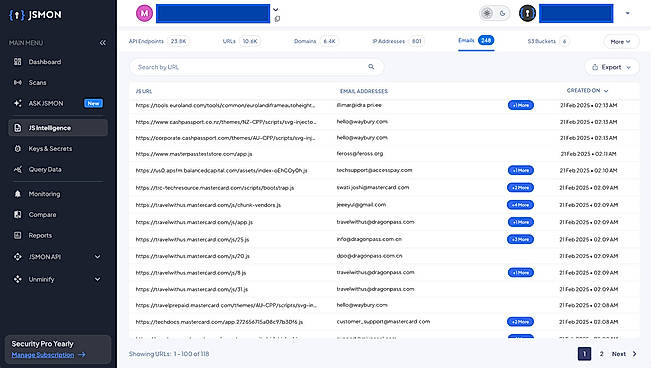Go to page 2
The image size is (651, 368).
pyautogui.click(x=601, y=354)
